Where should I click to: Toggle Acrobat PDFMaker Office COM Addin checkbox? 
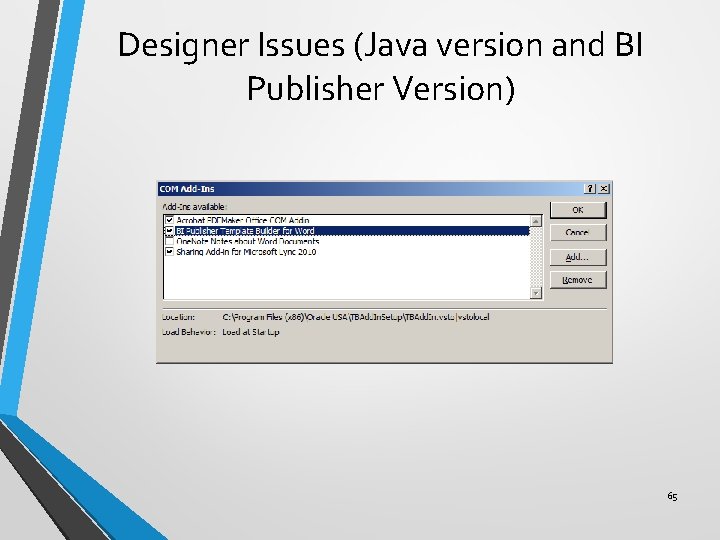pyautogui.click(x=169, y=220)
